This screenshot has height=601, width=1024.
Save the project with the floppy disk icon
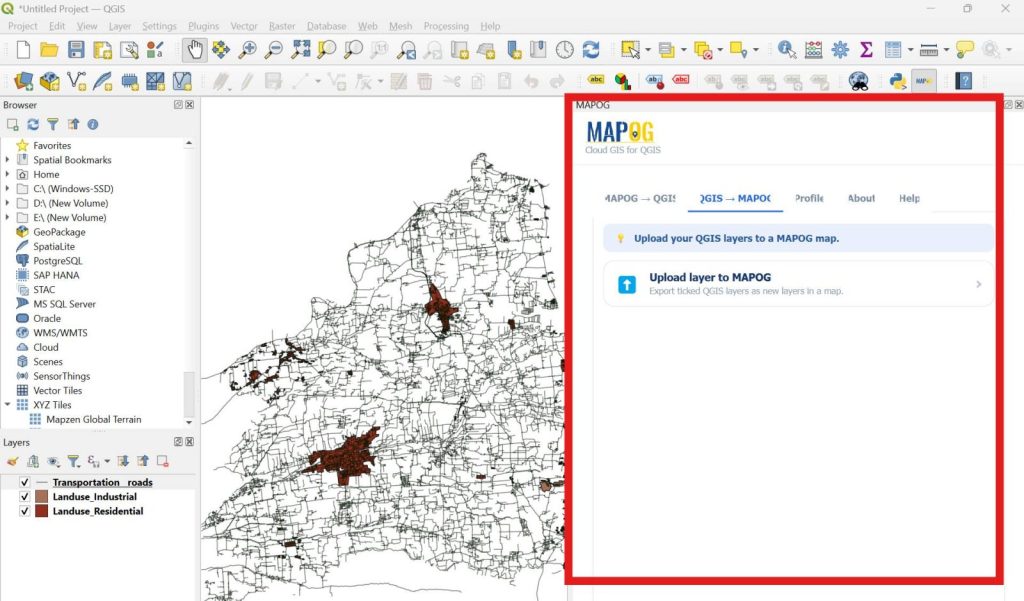tap(76, 50)
